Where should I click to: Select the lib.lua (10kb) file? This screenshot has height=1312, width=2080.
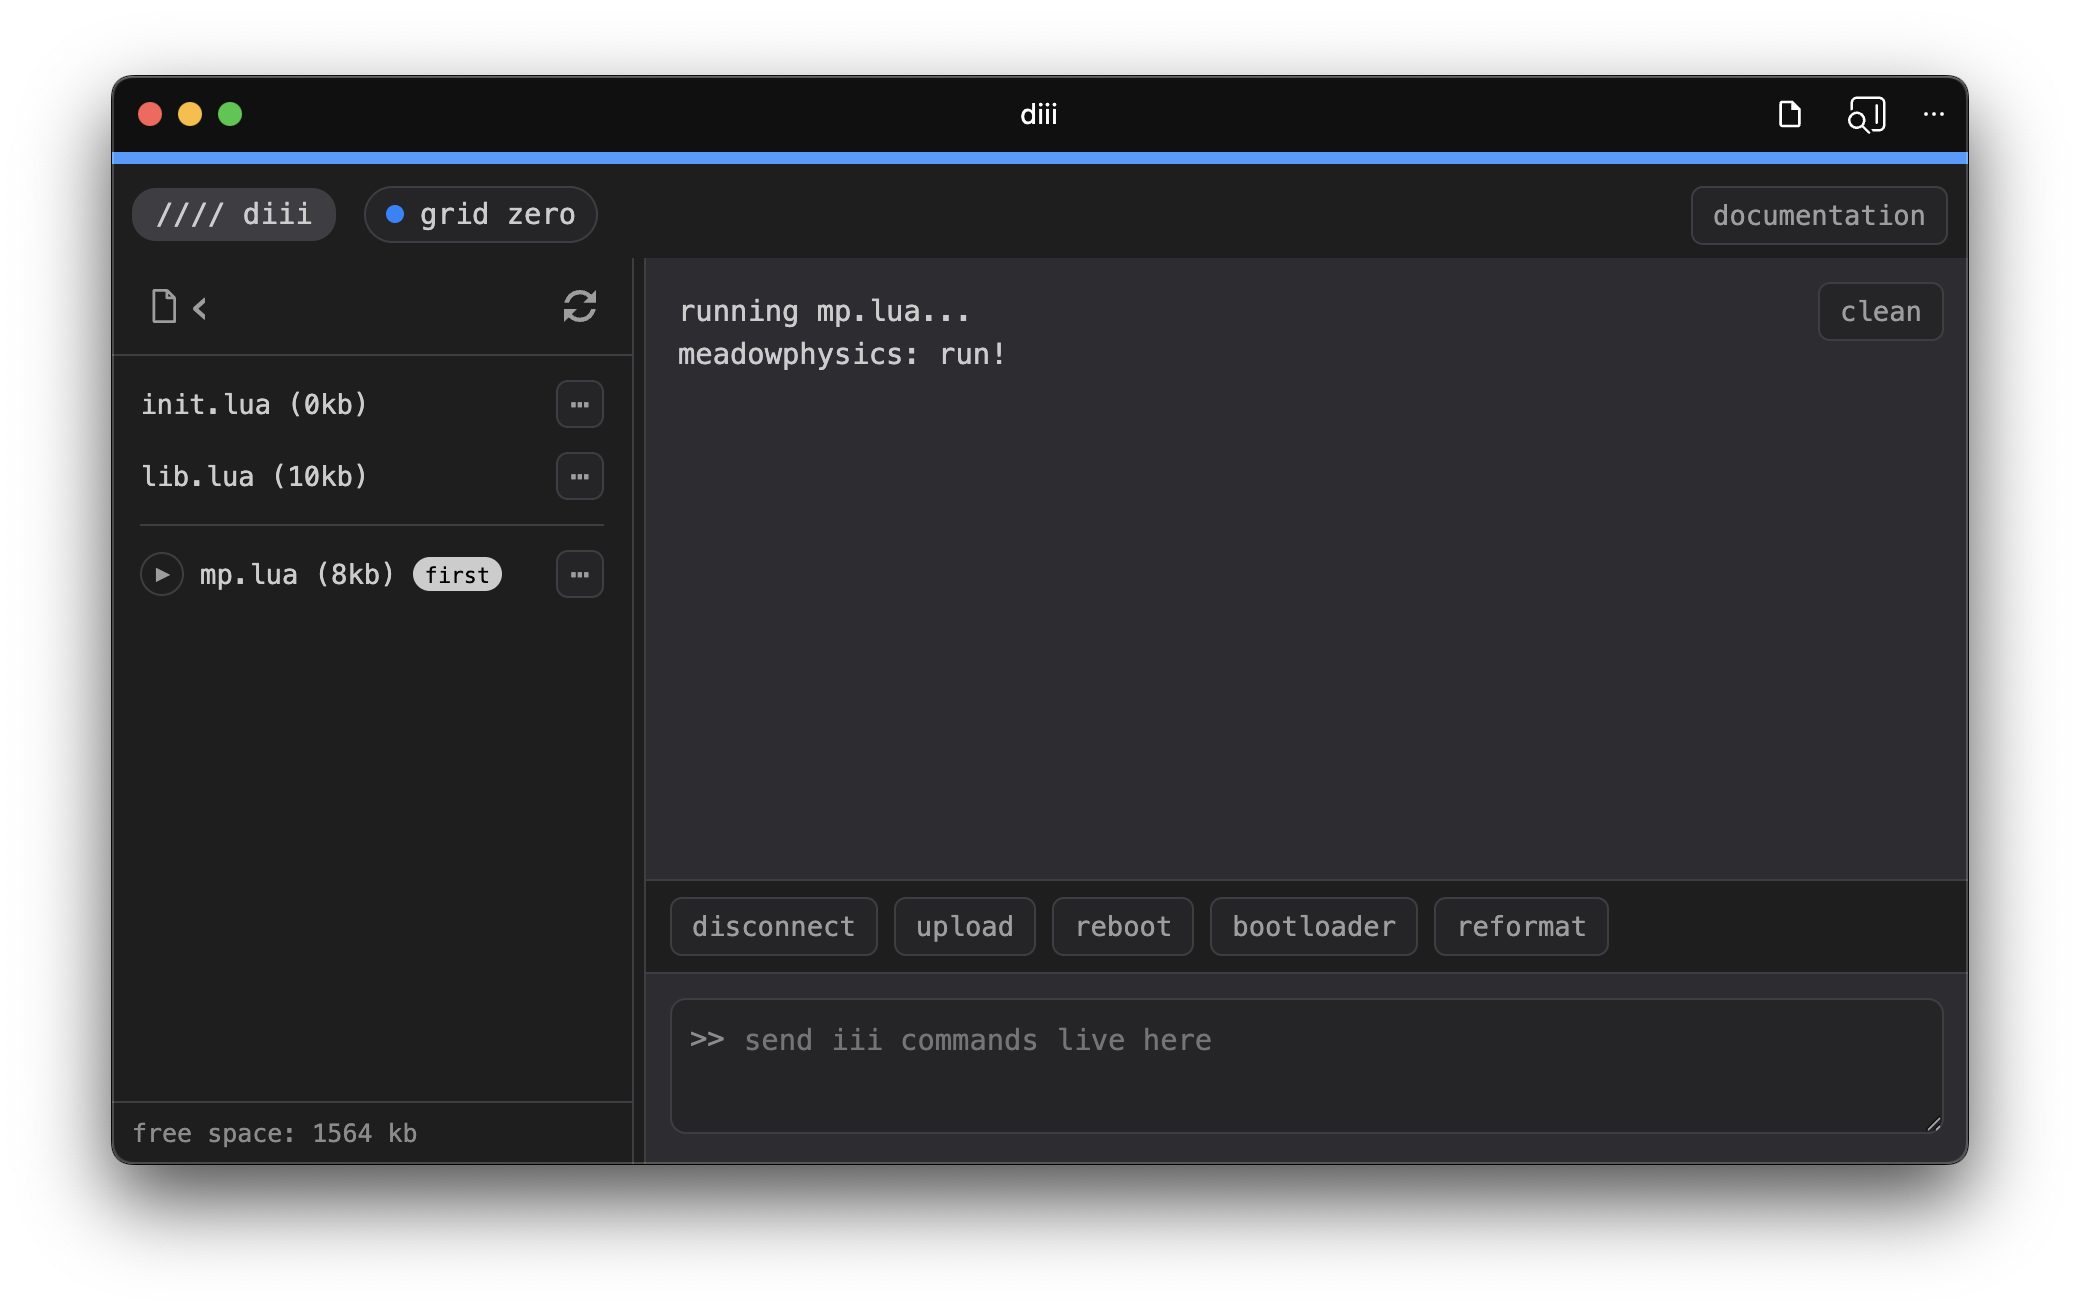tap(254, 476)
